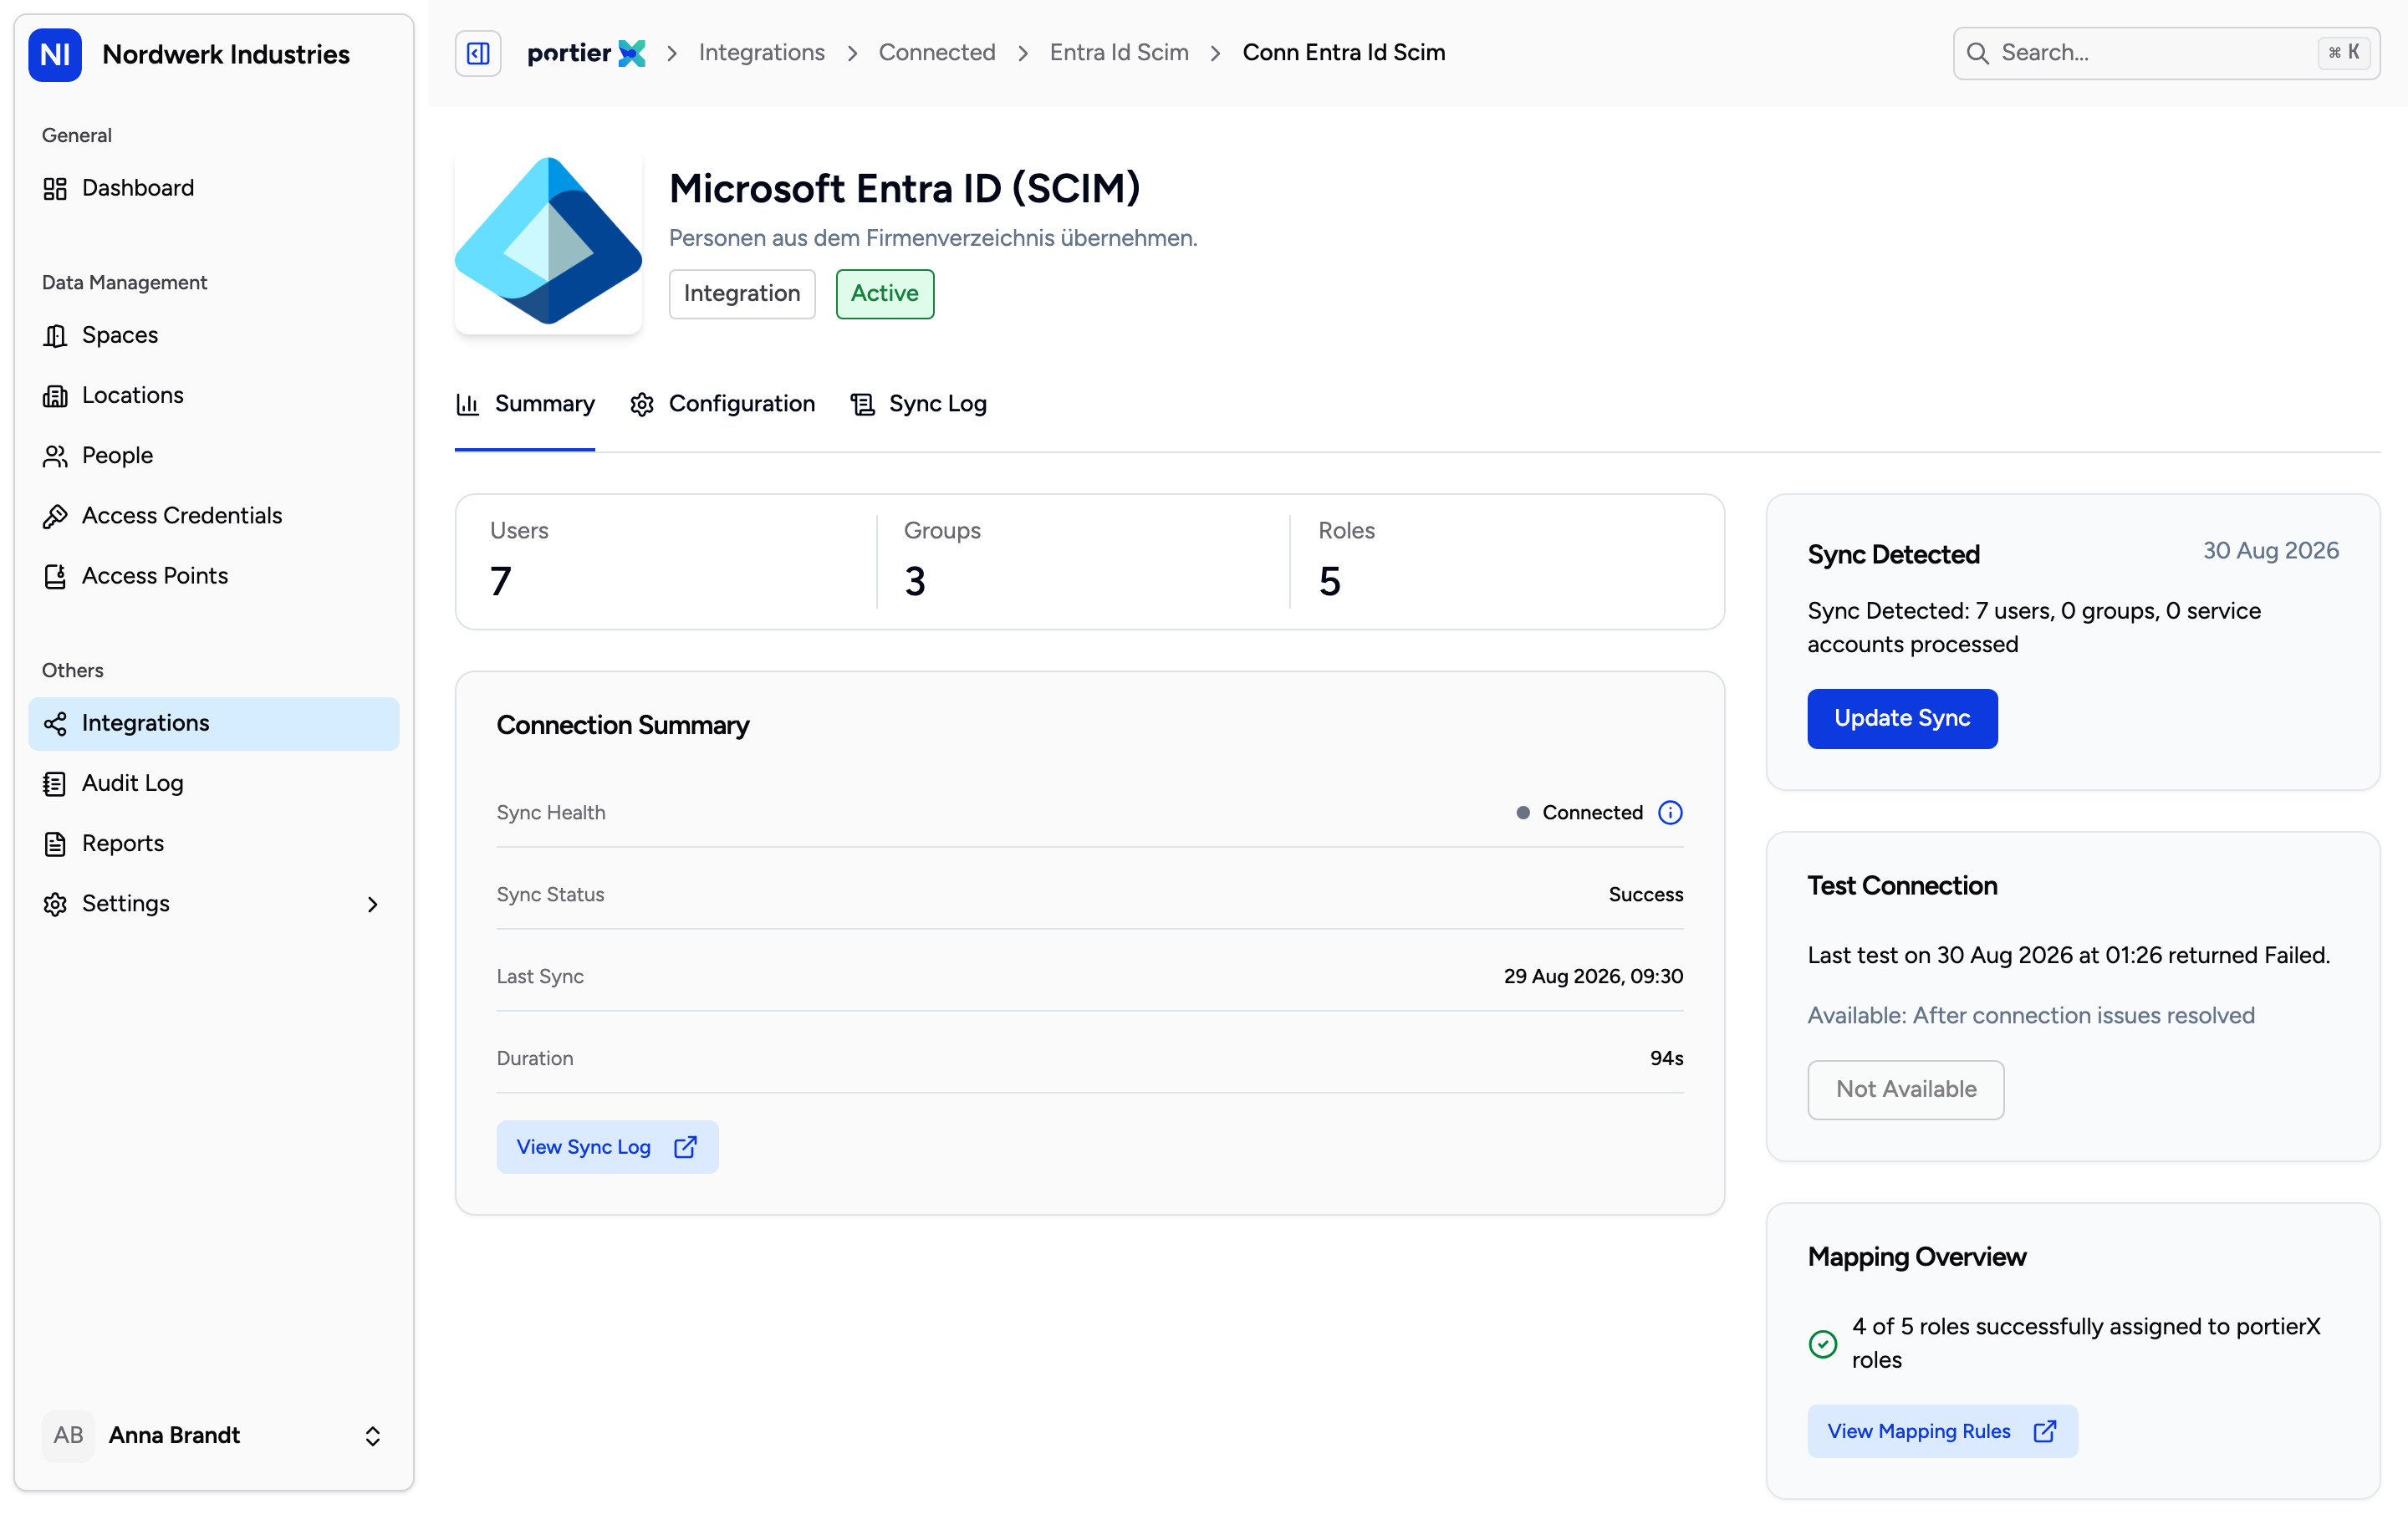
Task: Click the Integration tag badge
Action: pos(741,294)
